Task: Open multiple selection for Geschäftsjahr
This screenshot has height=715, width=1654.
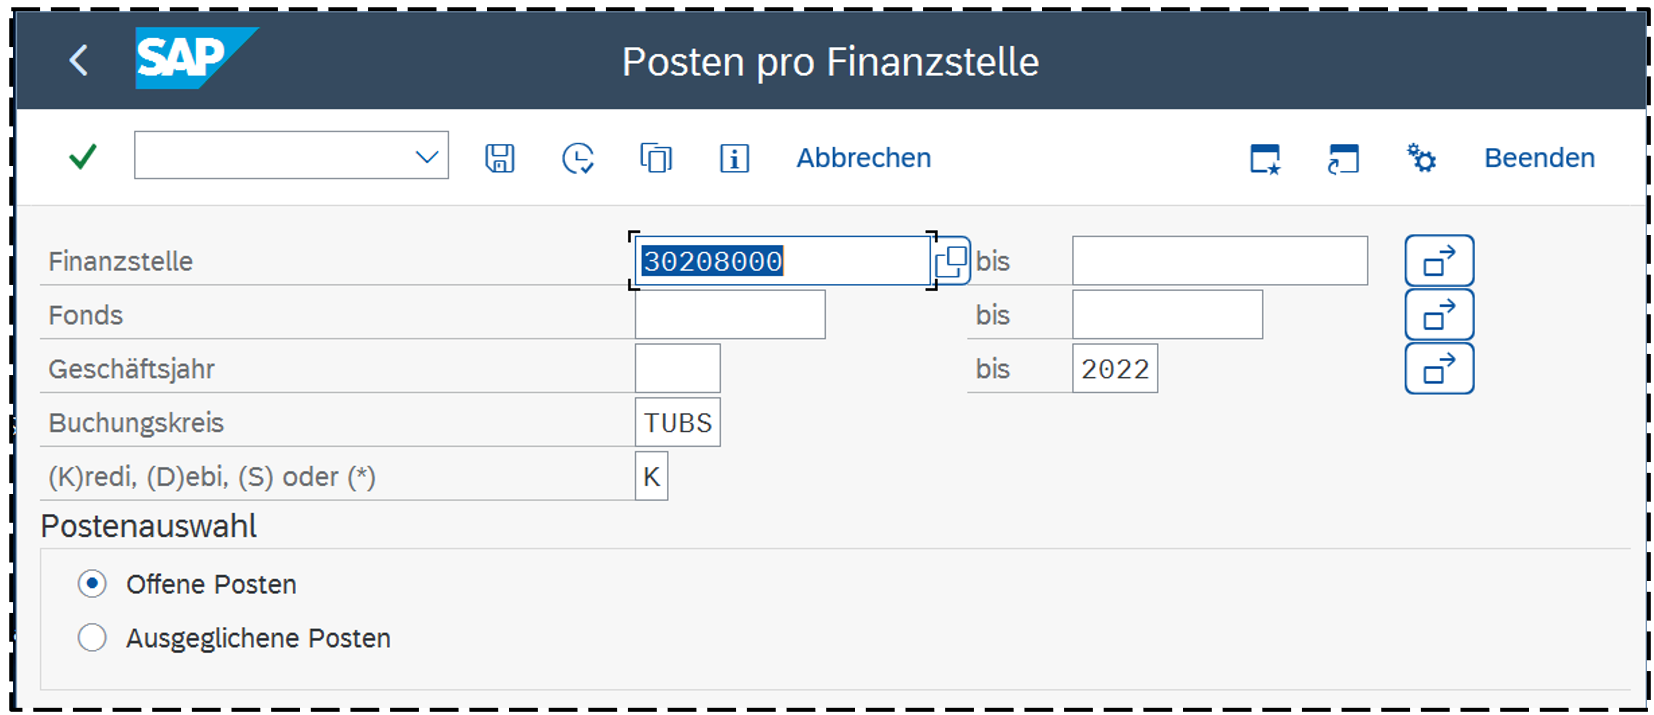Action: tap(1439, 369)
